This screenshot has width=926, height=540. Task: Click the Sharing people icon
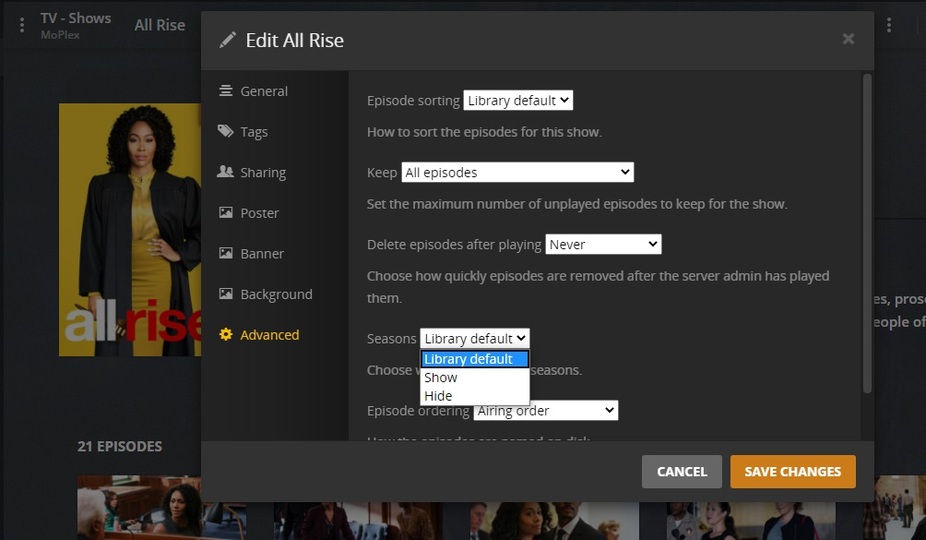click(226, 171)
